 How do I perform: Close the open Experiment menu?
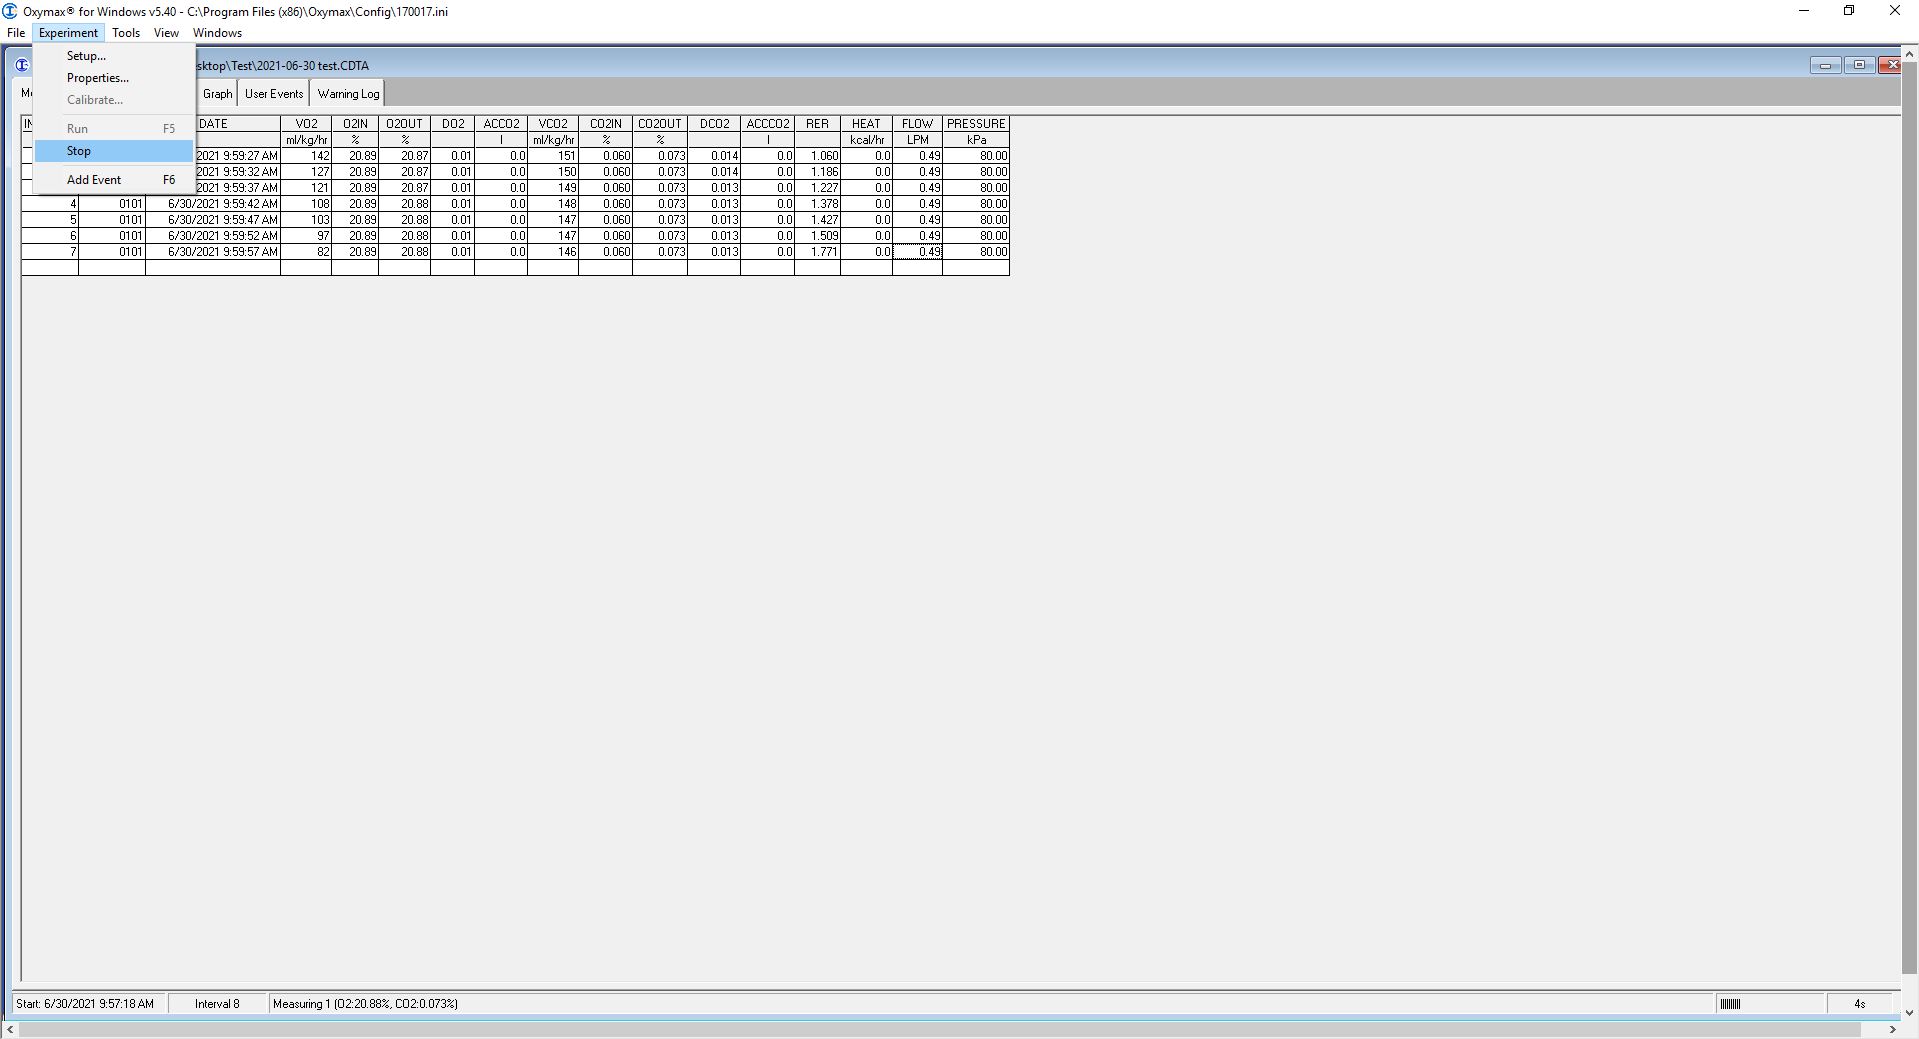68,33
